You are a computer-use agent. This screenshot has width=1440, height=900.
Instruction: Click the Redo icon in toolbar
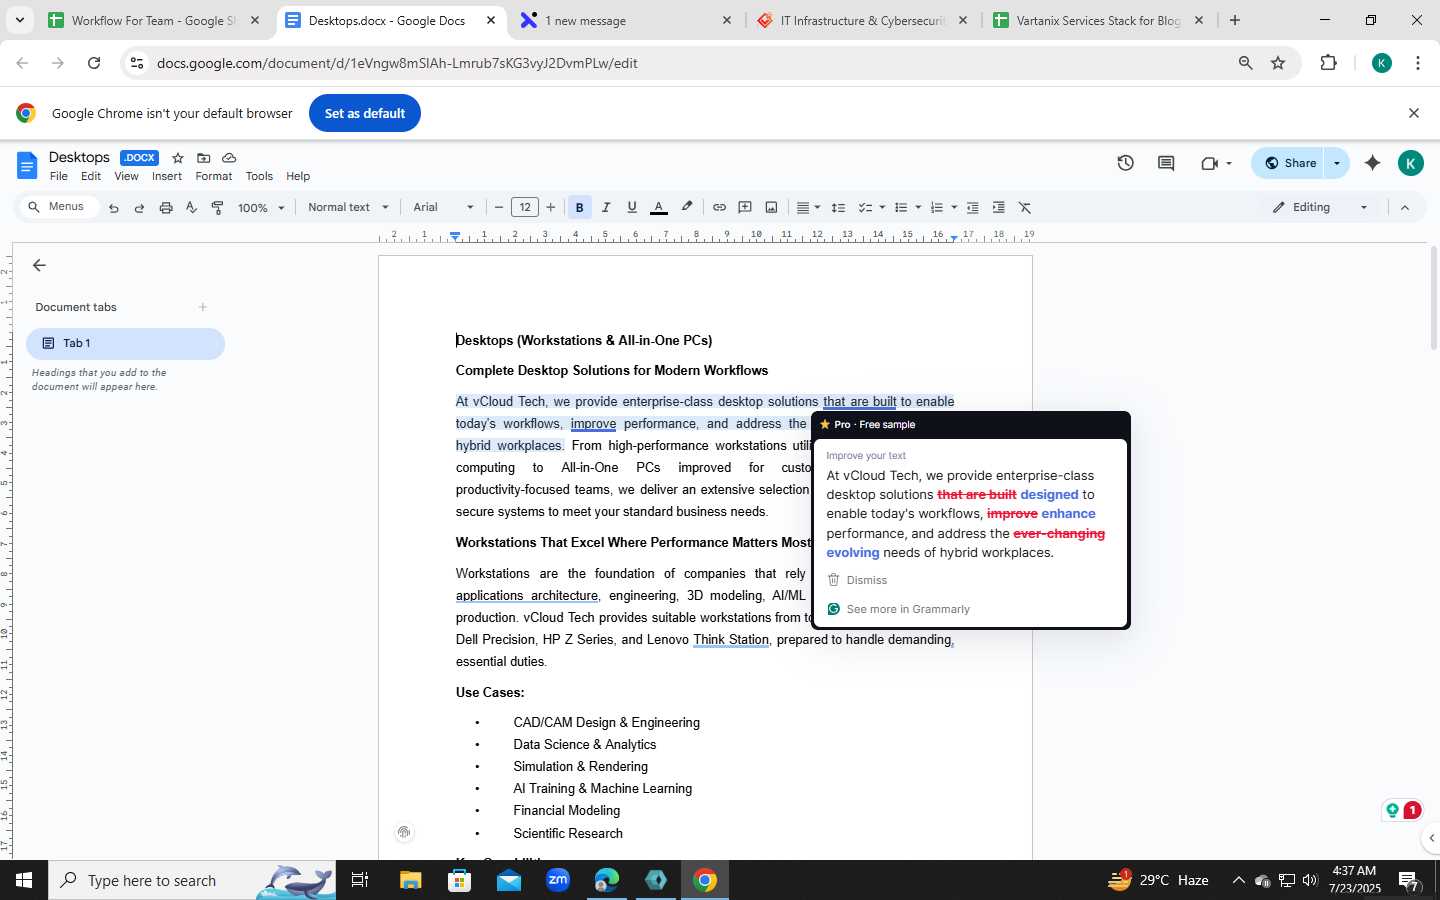139,208
